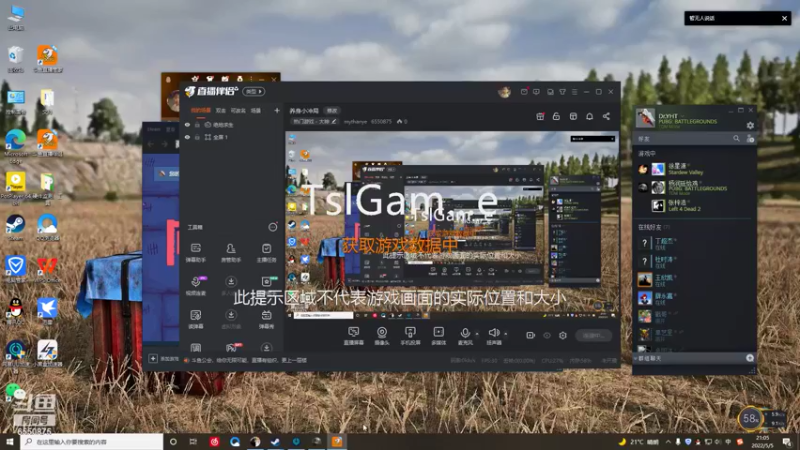The width and height of the screenshot is (800, 450).
Task: Open friend playing Left 4 Dead 2
Action: pos(695,206)
